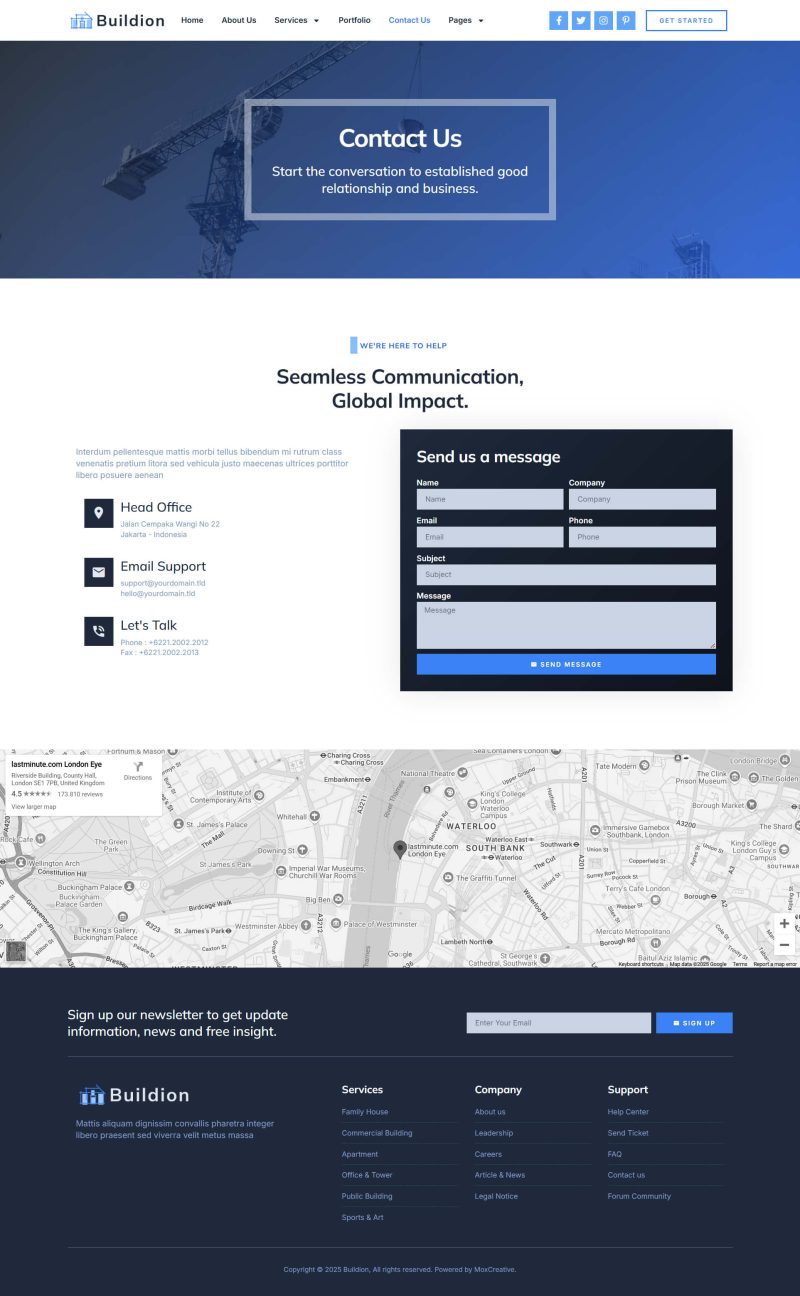Open the Twitter social icon
800x1296 pixels.
(x=581, y=20)
